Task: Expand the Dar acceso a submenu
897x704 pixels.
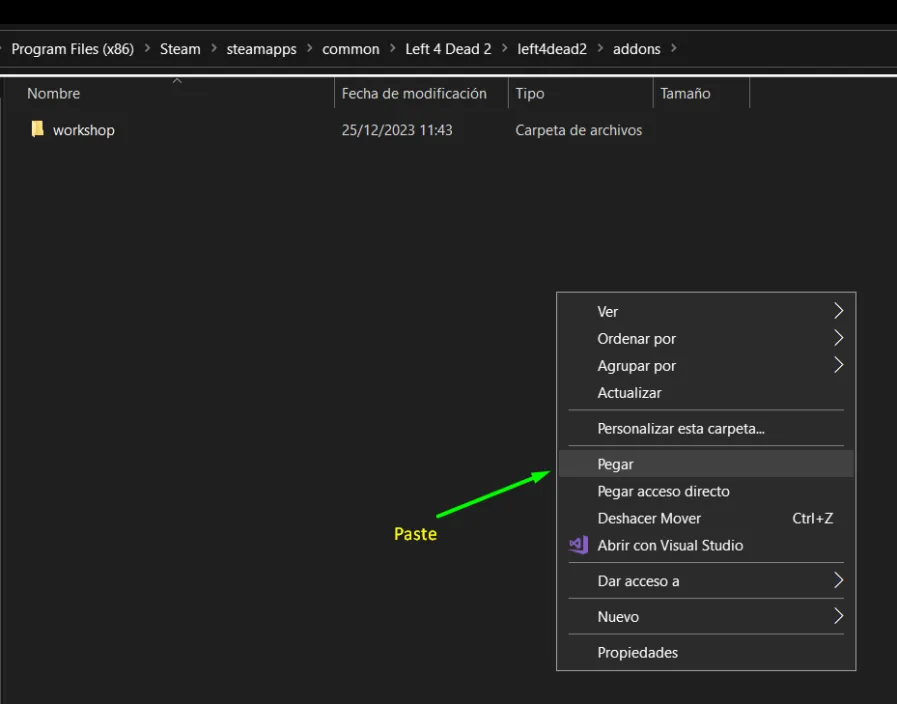Action: (706, 581)
